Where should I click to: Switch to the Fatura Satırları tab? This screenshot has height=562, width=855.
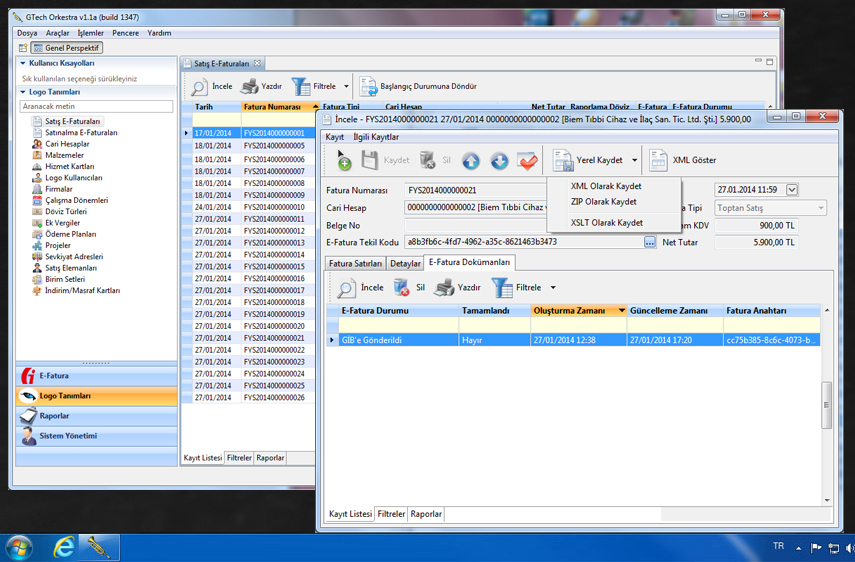click(355, 264)
